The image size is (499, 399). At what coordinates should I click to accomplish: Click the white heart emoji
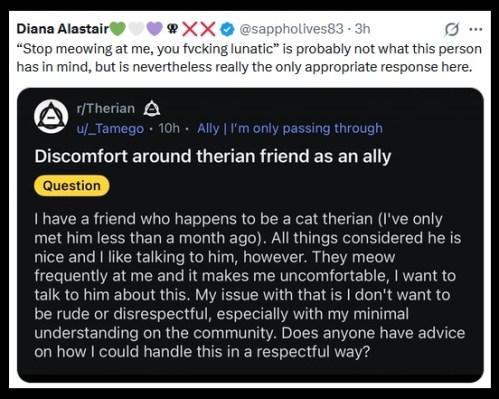click(136, 29)
